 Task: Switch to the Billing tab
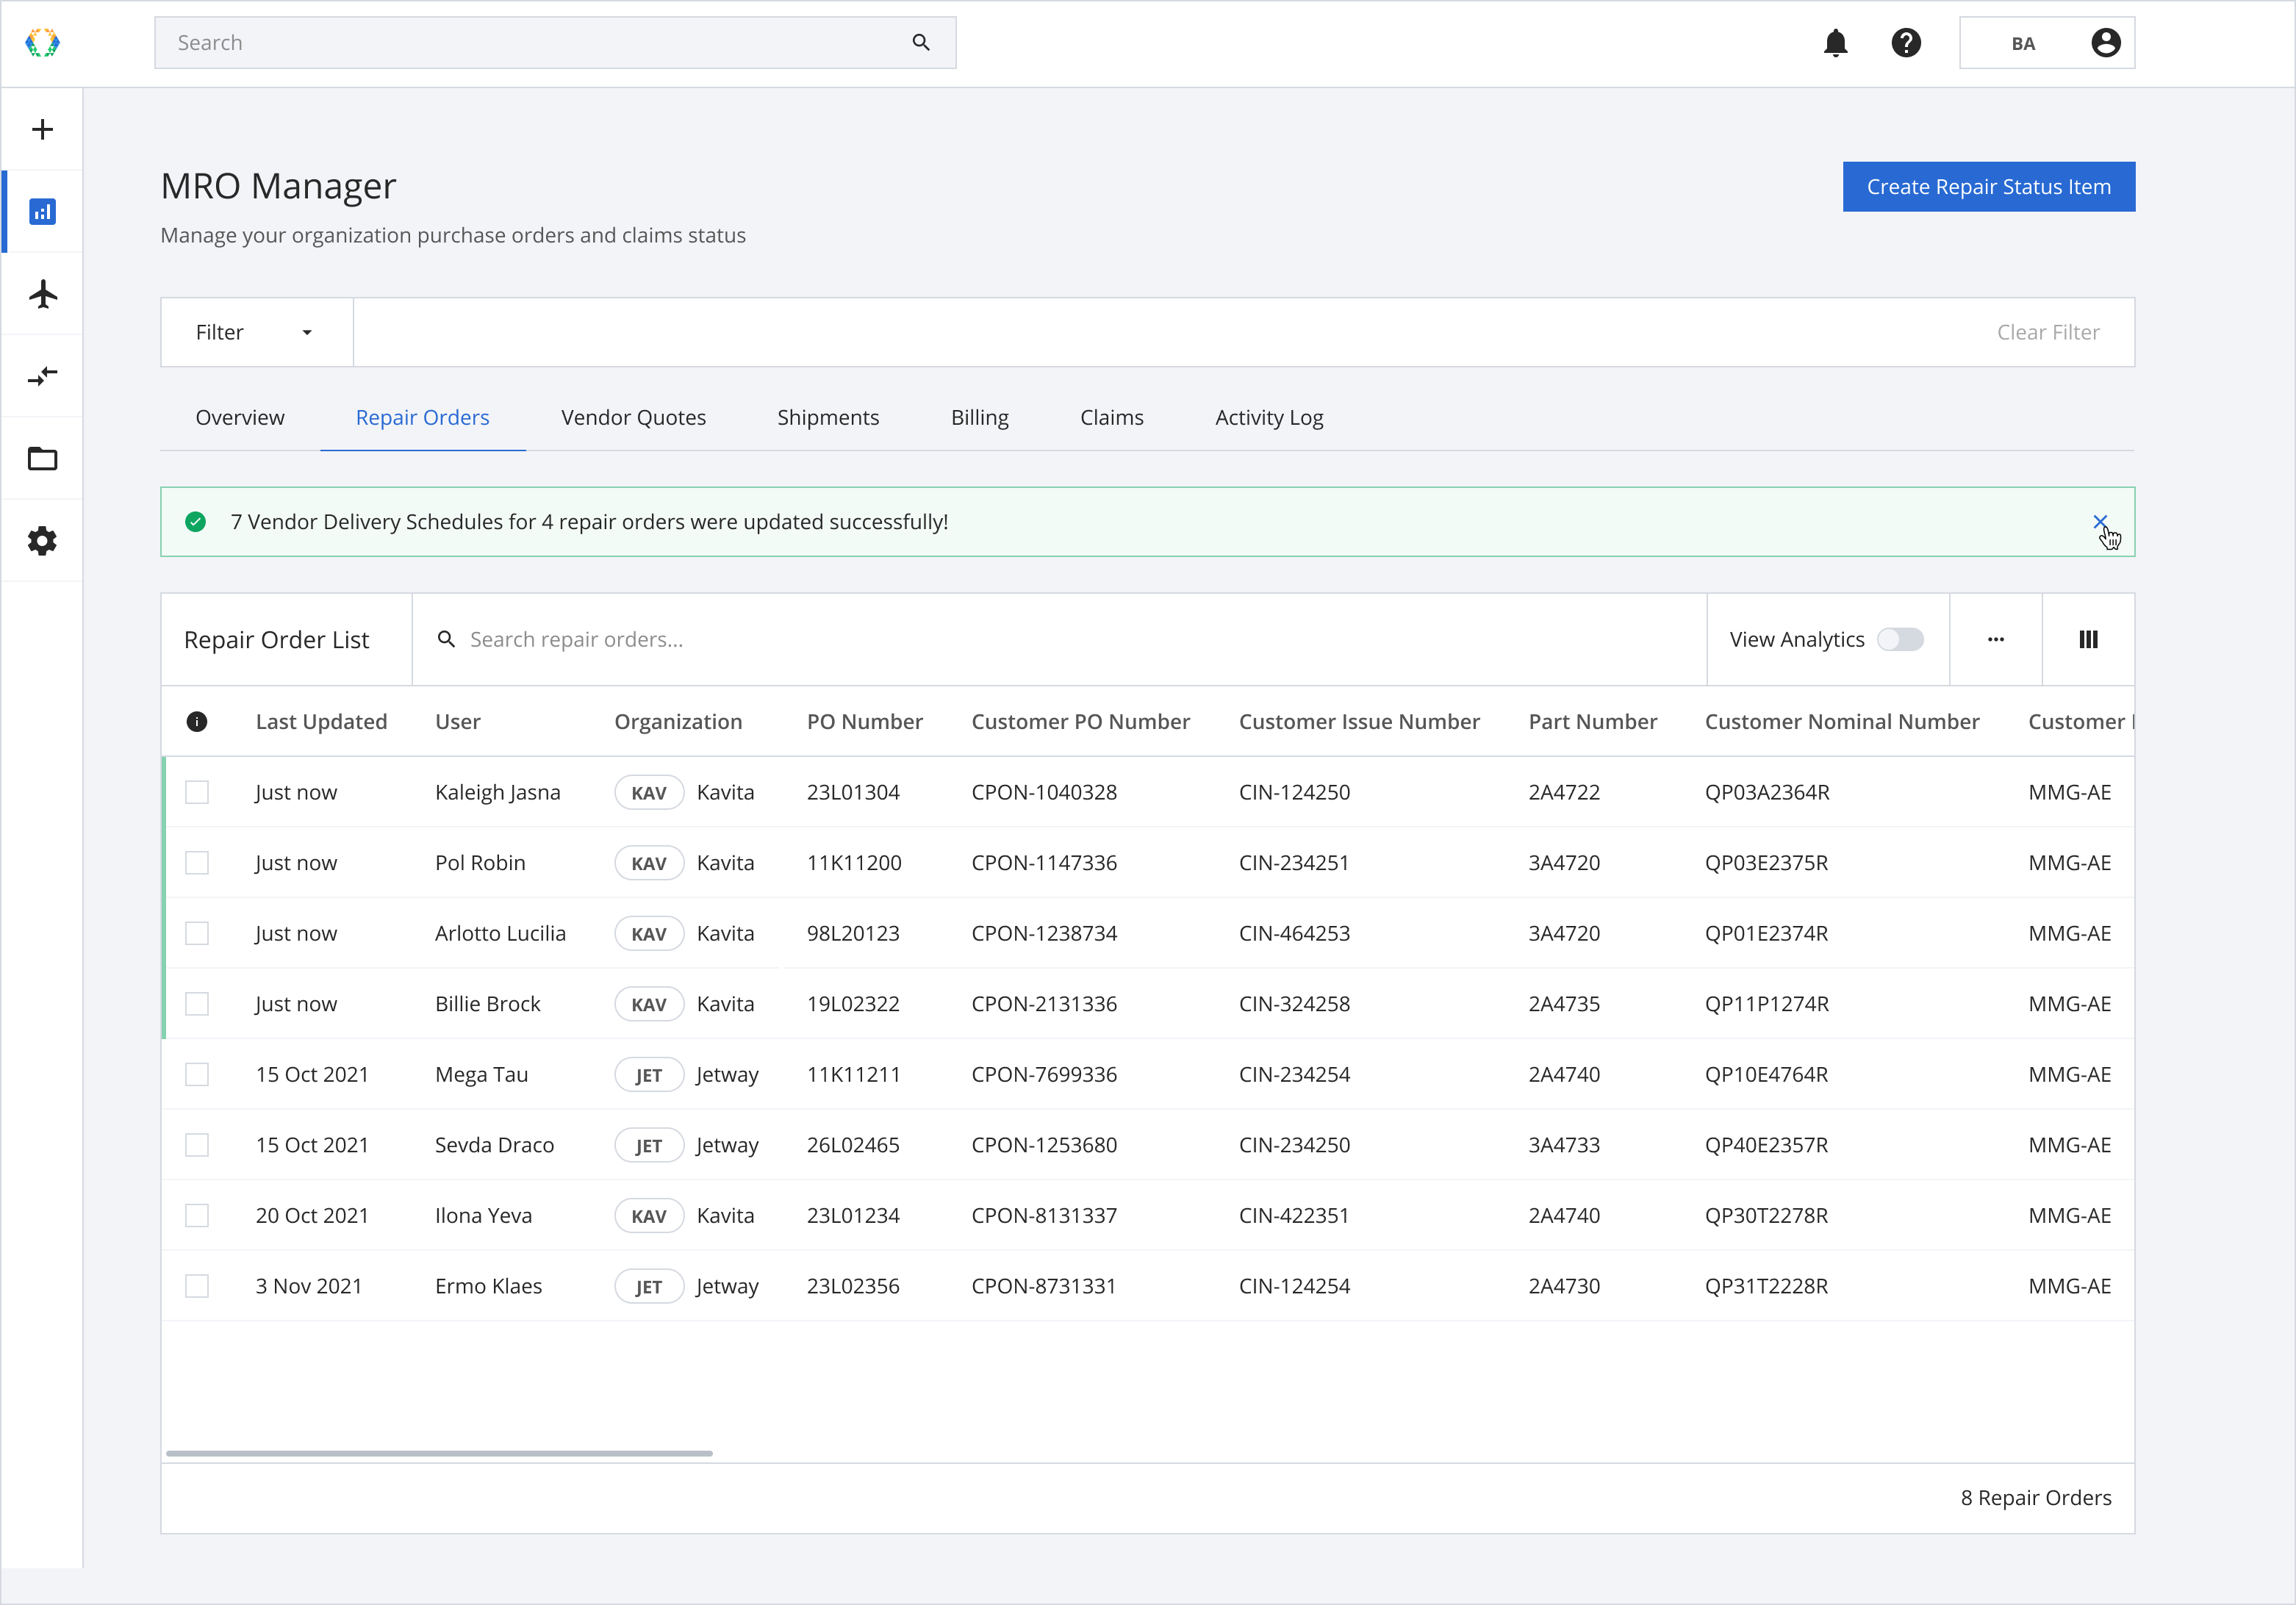click(980, 417)
